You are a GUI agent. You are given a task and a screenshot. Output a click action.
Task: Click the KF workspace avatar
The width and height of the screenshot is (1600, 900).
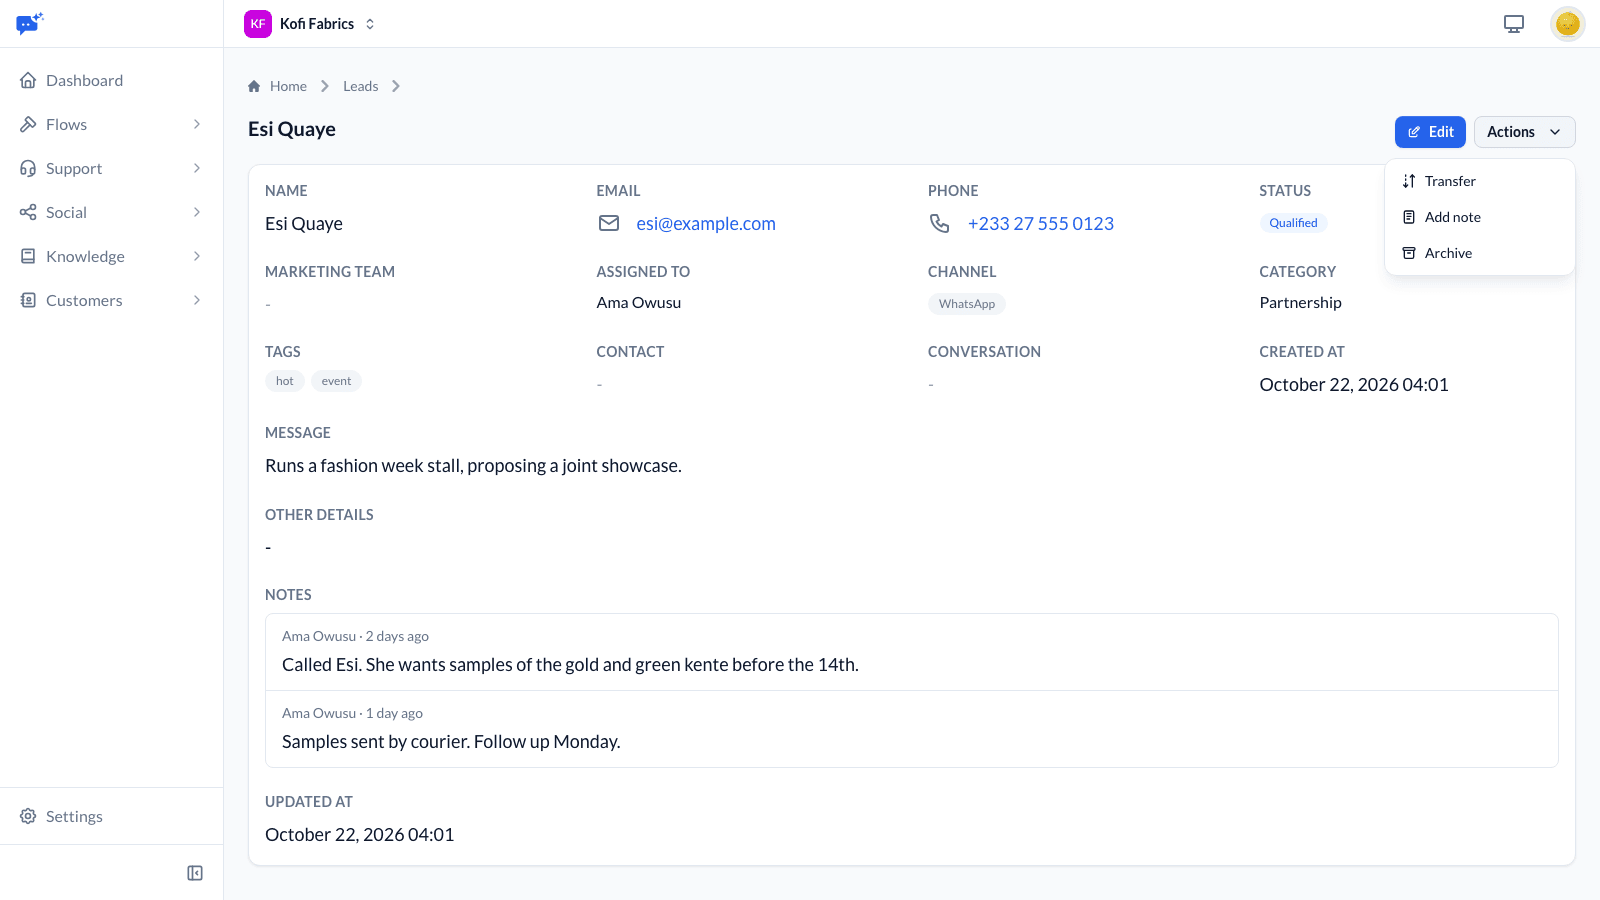tap(258, 24)
